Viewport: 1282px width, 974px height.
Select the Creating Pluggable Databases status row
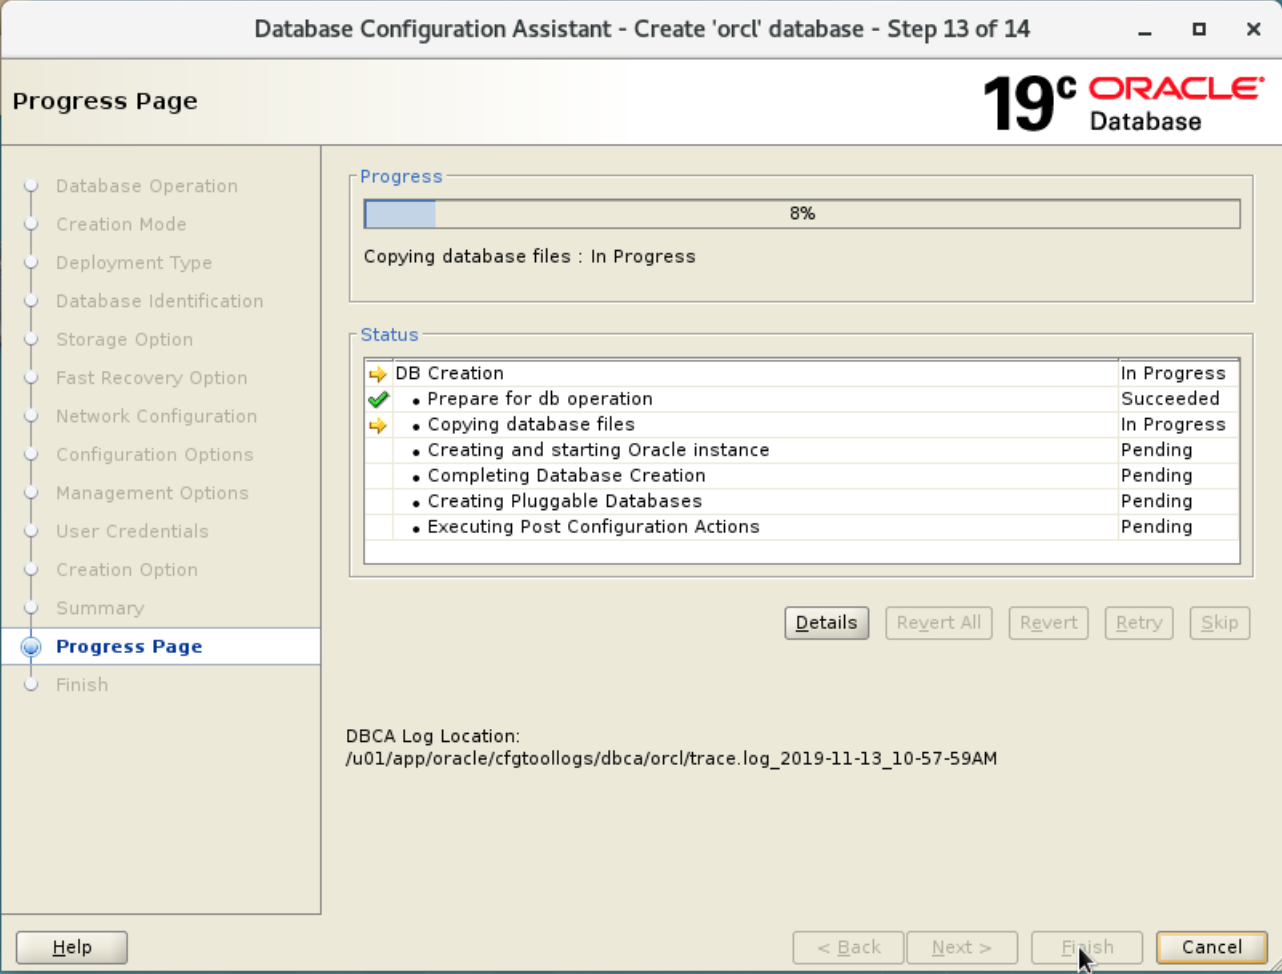(x=564, y=502)
